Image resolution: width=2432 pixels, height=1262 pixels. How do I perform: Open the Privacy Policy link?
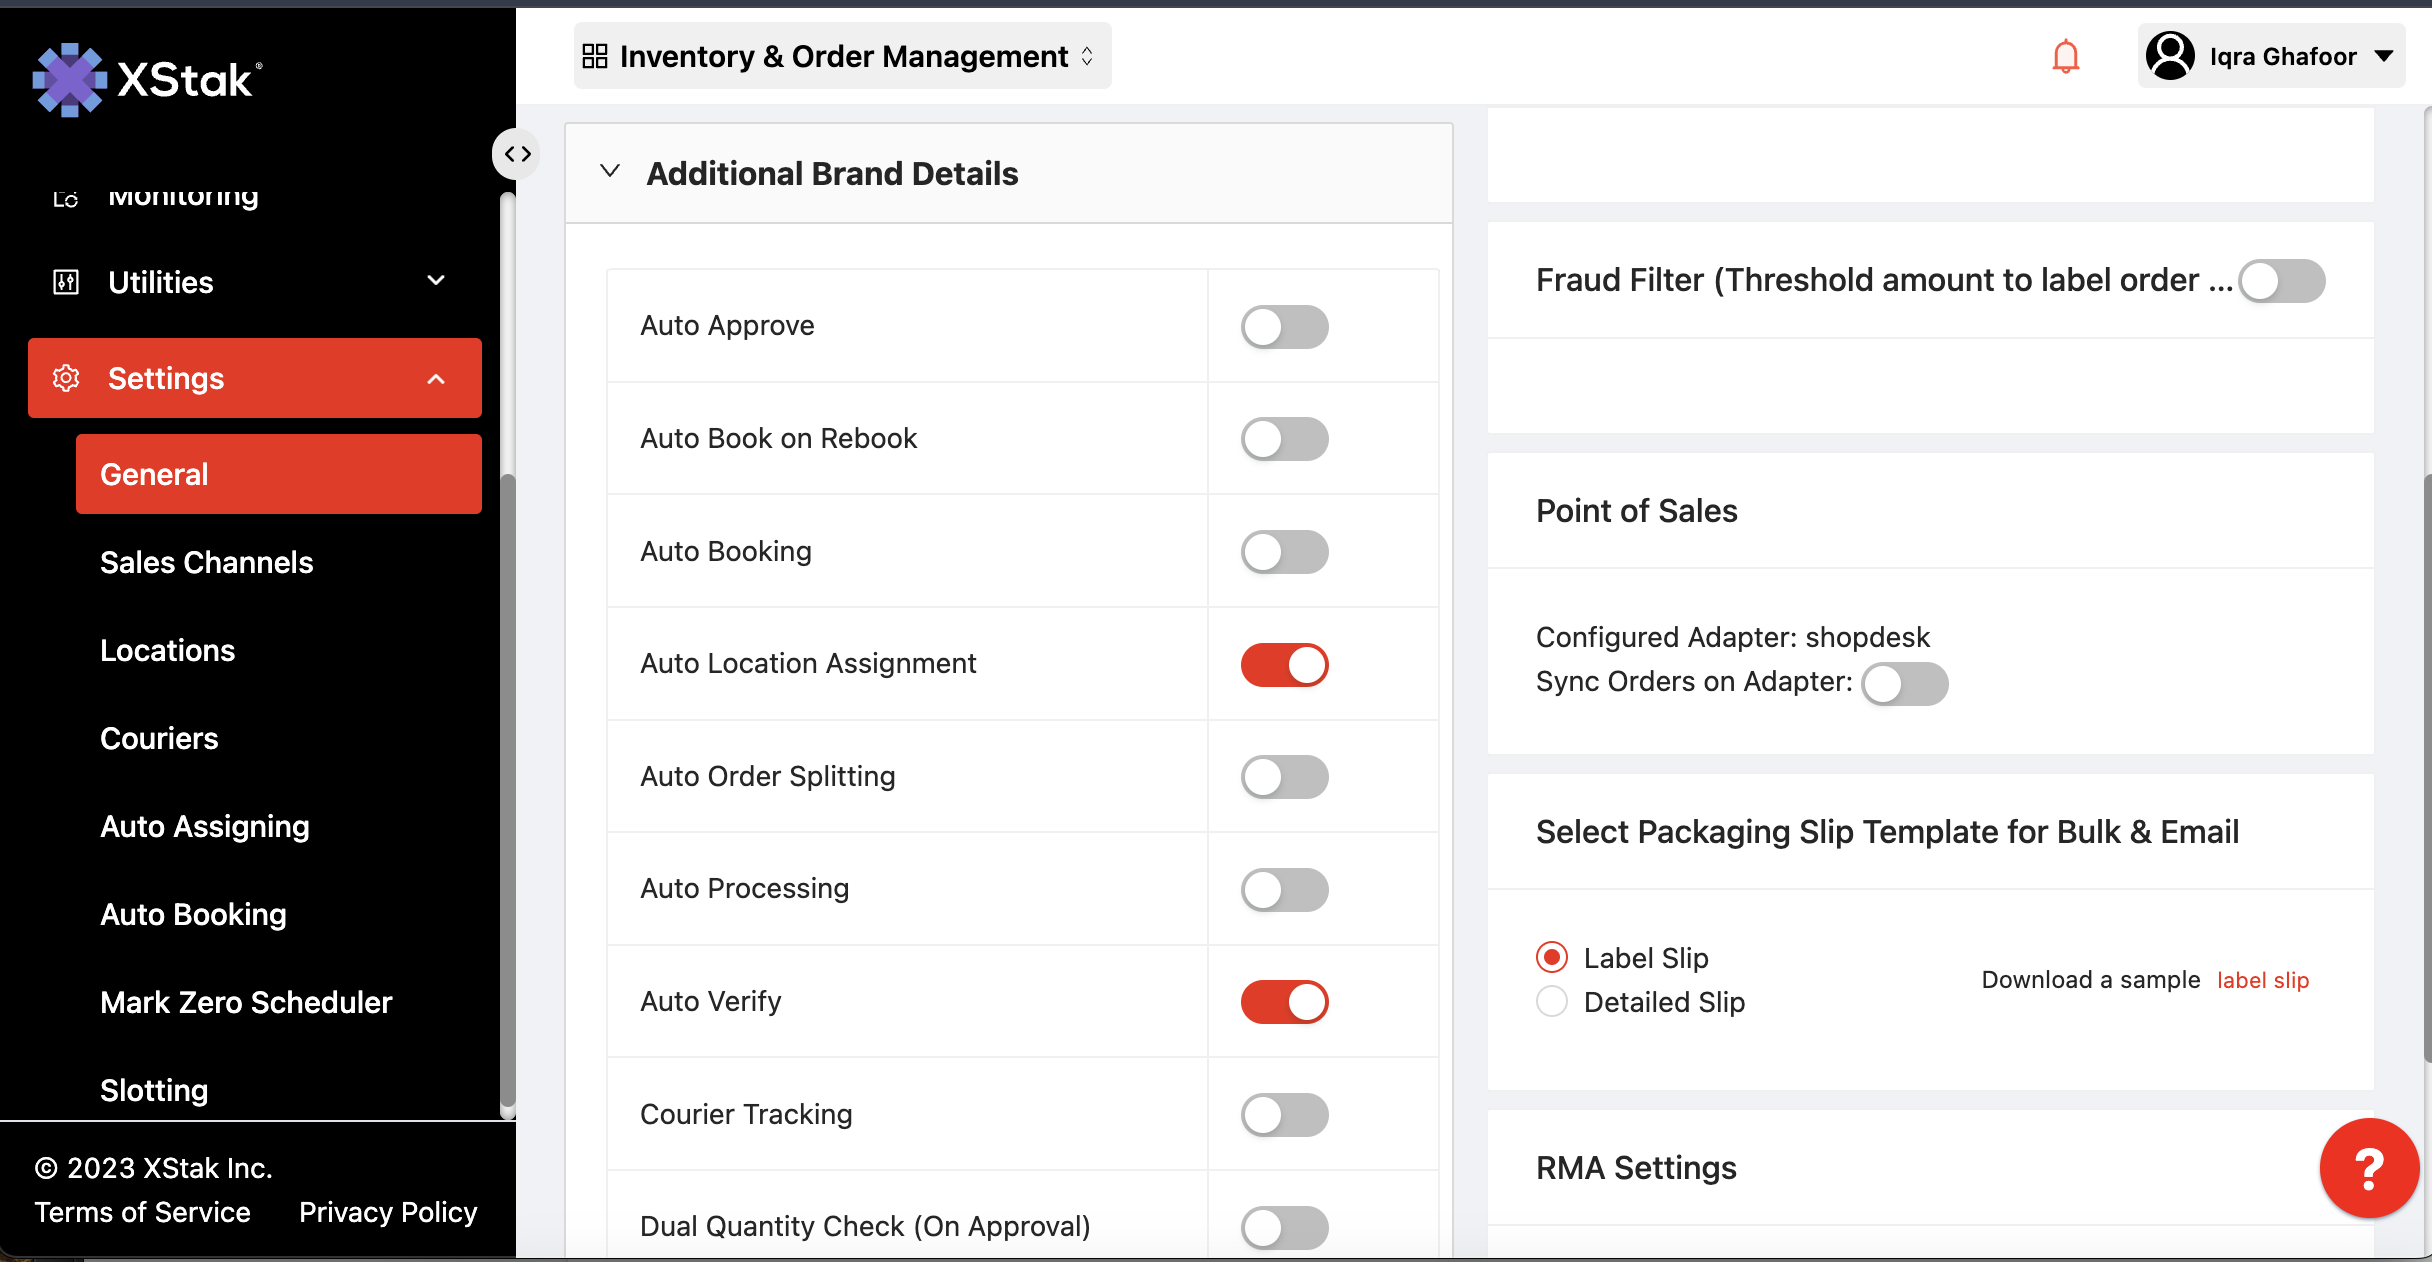tap(388, 1212)
